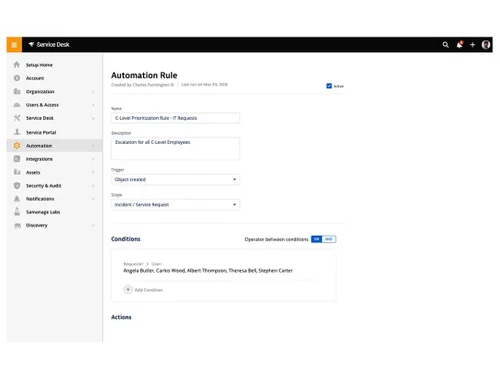The width and height of the screenshot is (500, 375).
Task: Open the orange hamburger menu
Action: (x=14, y=45)
